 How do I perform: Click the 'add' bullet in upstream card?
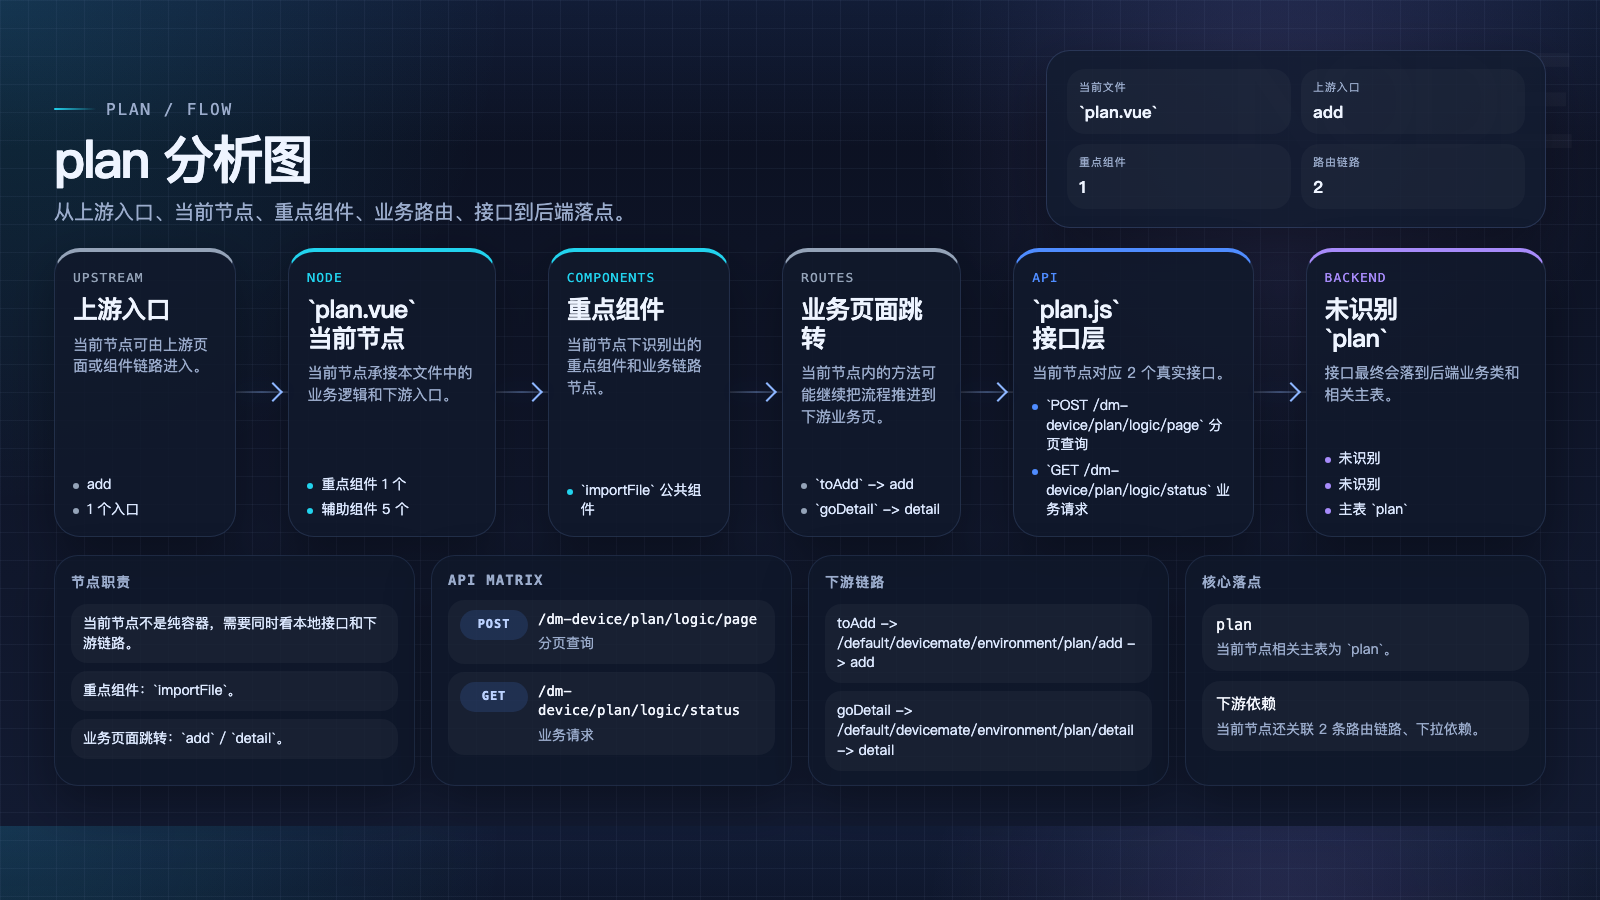[x=99, y=484]
